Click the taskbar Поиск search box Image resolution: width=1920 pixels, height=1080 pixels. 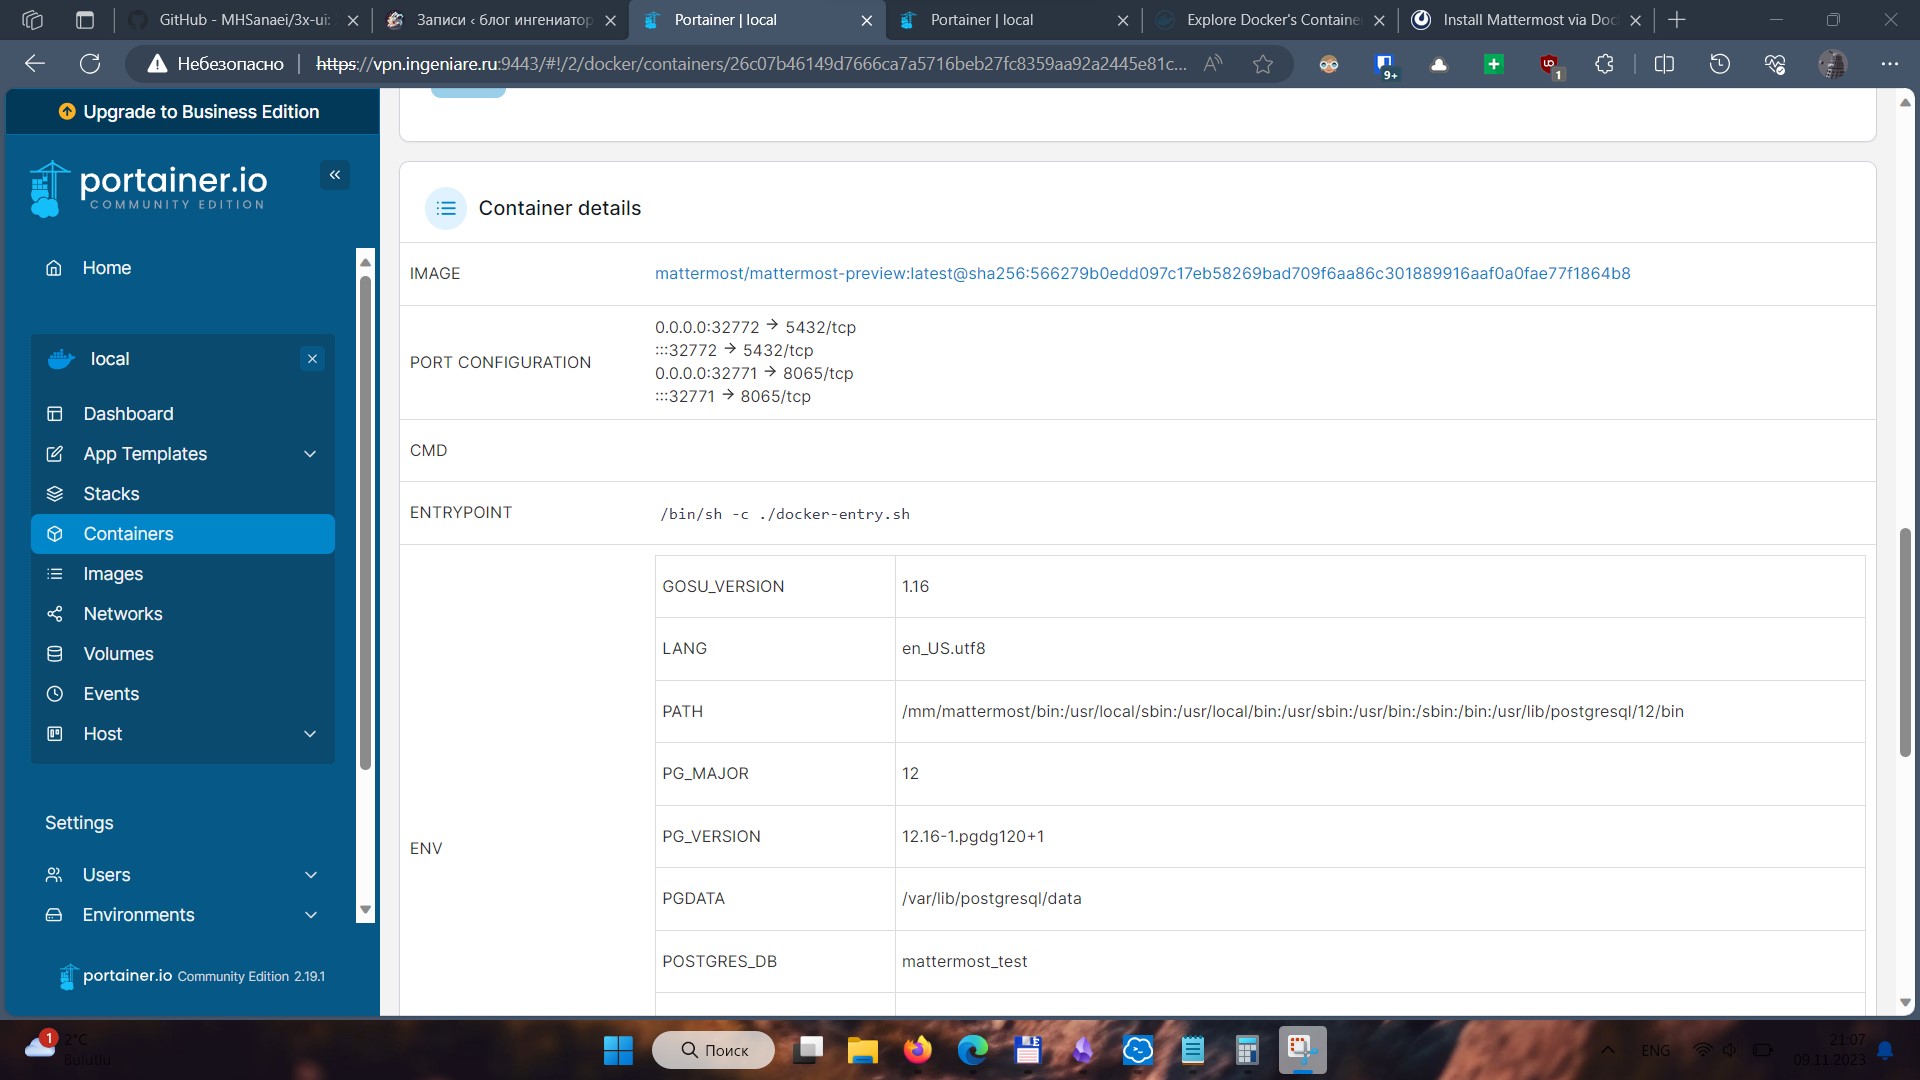(x=714, y=1050)
